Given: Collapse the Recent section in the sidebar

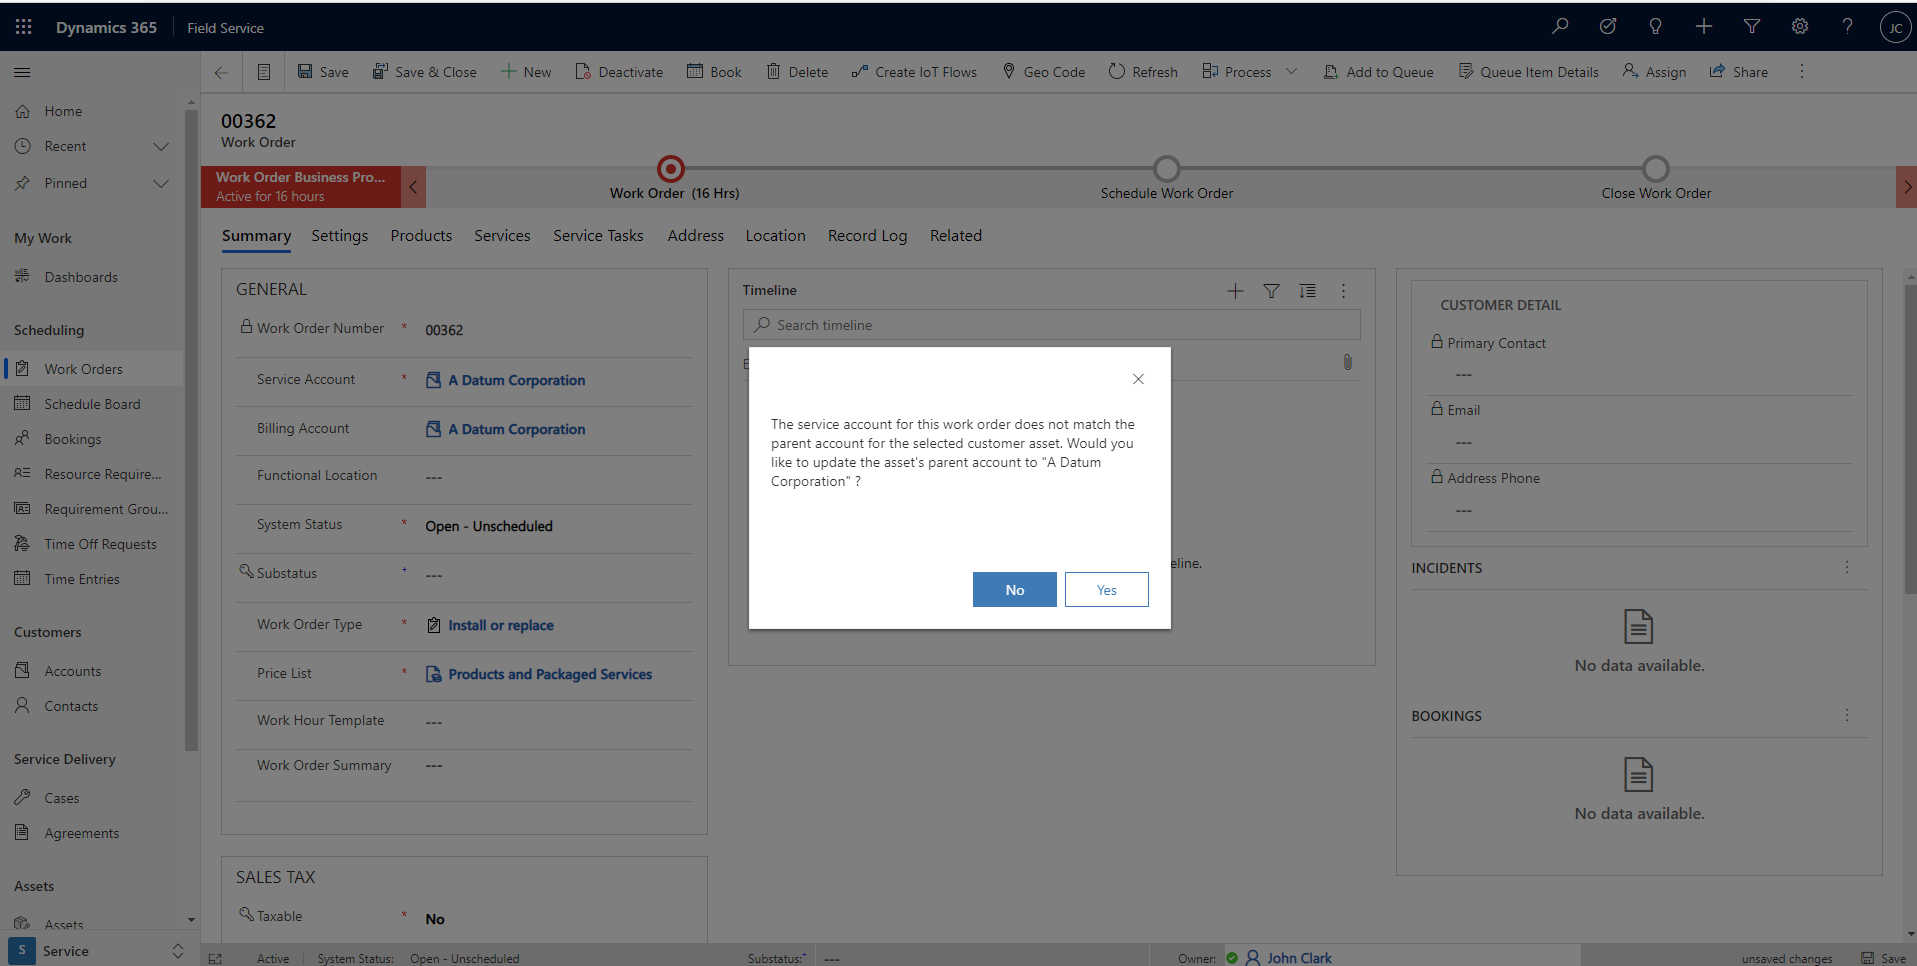Looking at the screenshot, I should 161,146.
